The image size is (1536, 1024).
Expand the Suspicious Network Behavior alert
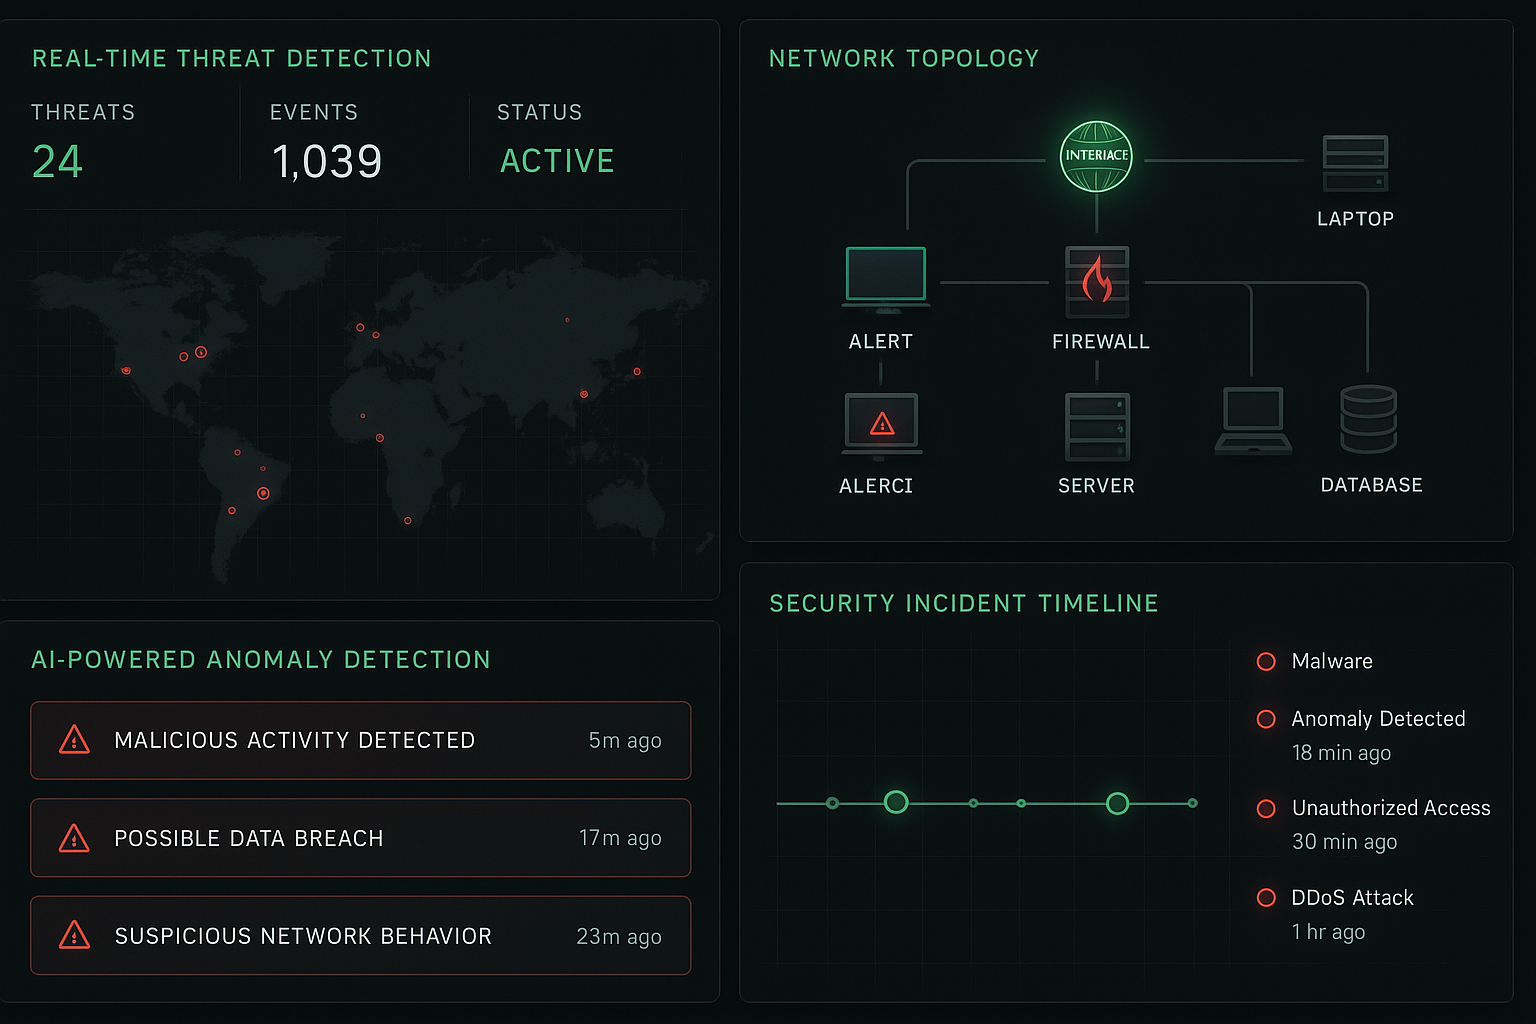tap(360, 936)
